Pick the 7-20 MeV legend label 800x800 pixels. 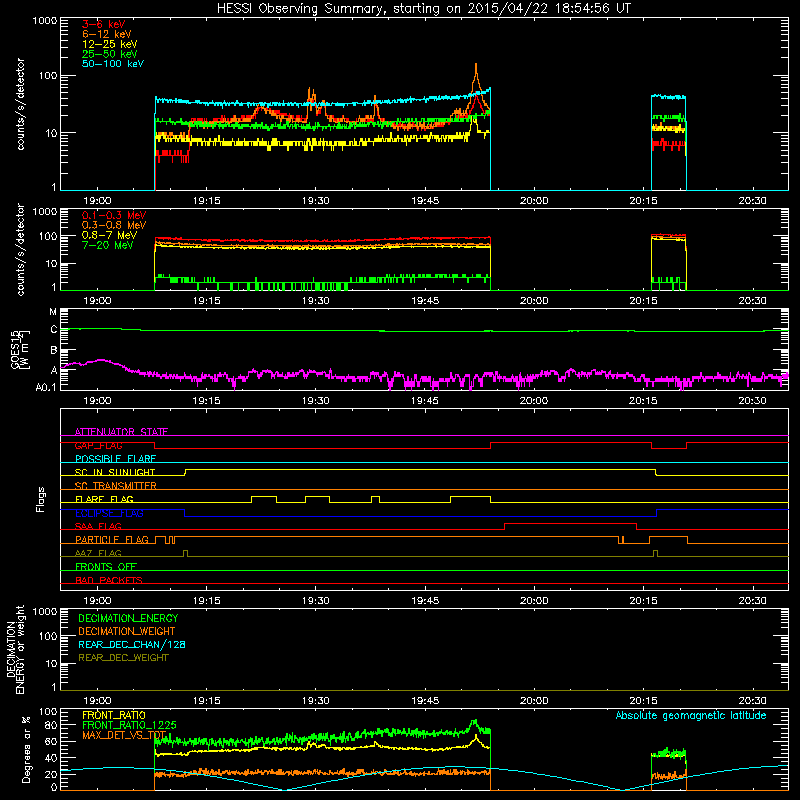point(108,245)
